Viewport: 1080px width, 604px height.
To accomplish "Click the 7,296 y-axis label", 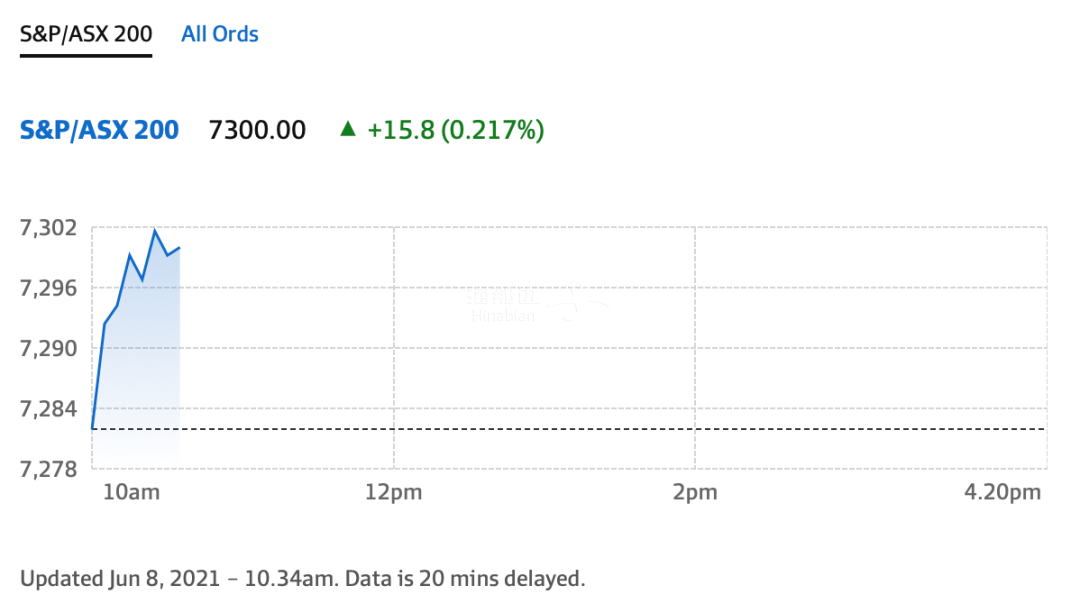I will click(48, 288).
